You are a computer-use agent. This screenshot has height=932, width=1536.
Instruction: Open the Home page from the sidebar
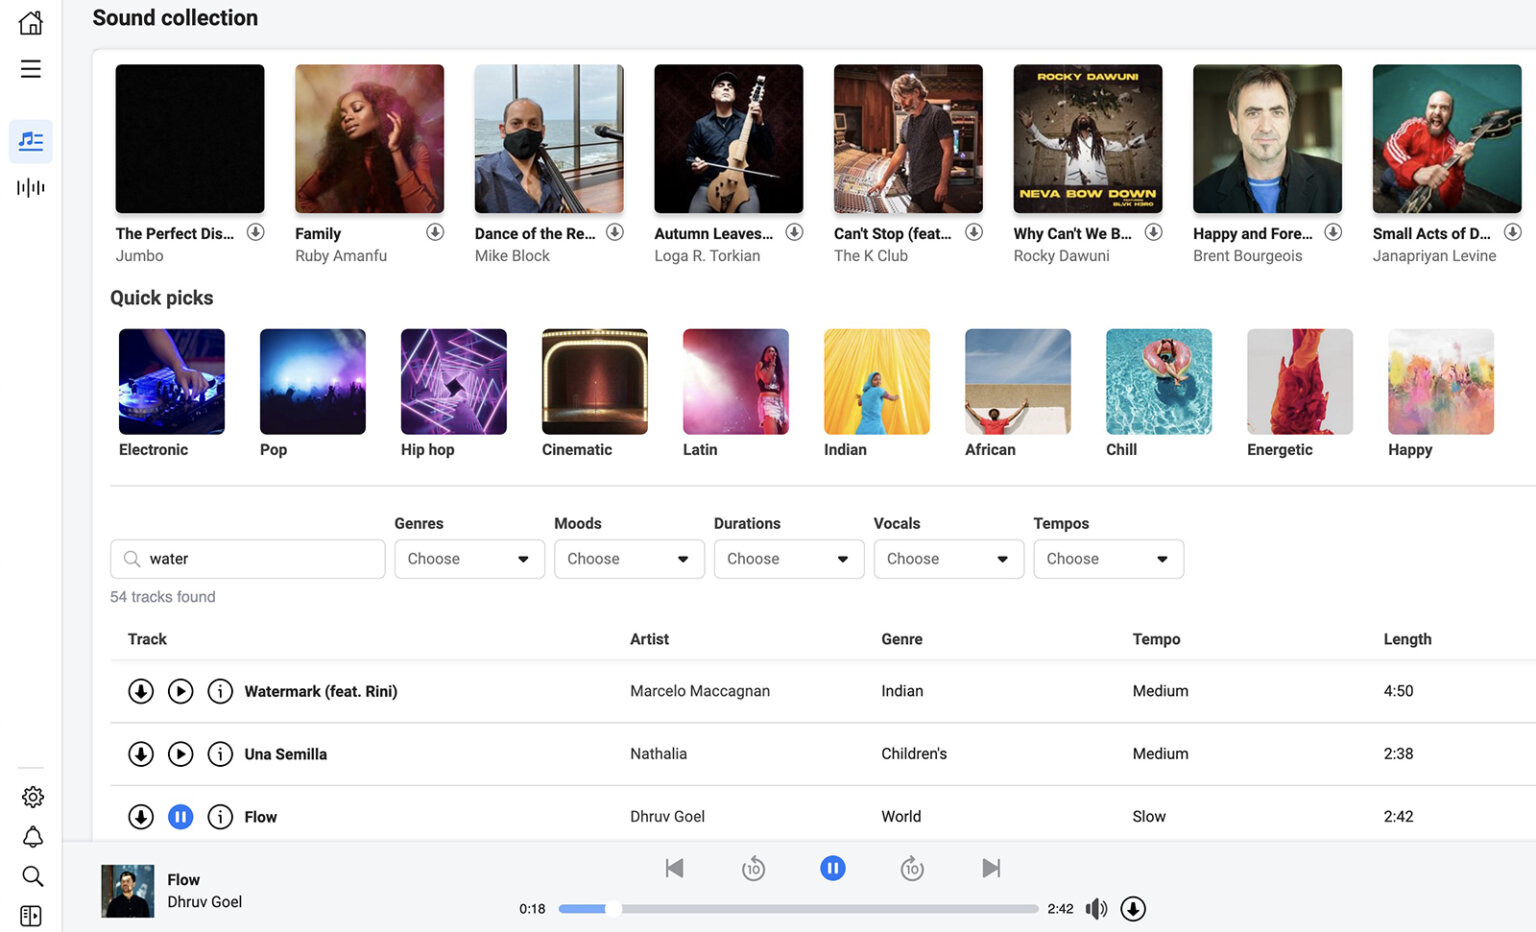pos(30,22)
